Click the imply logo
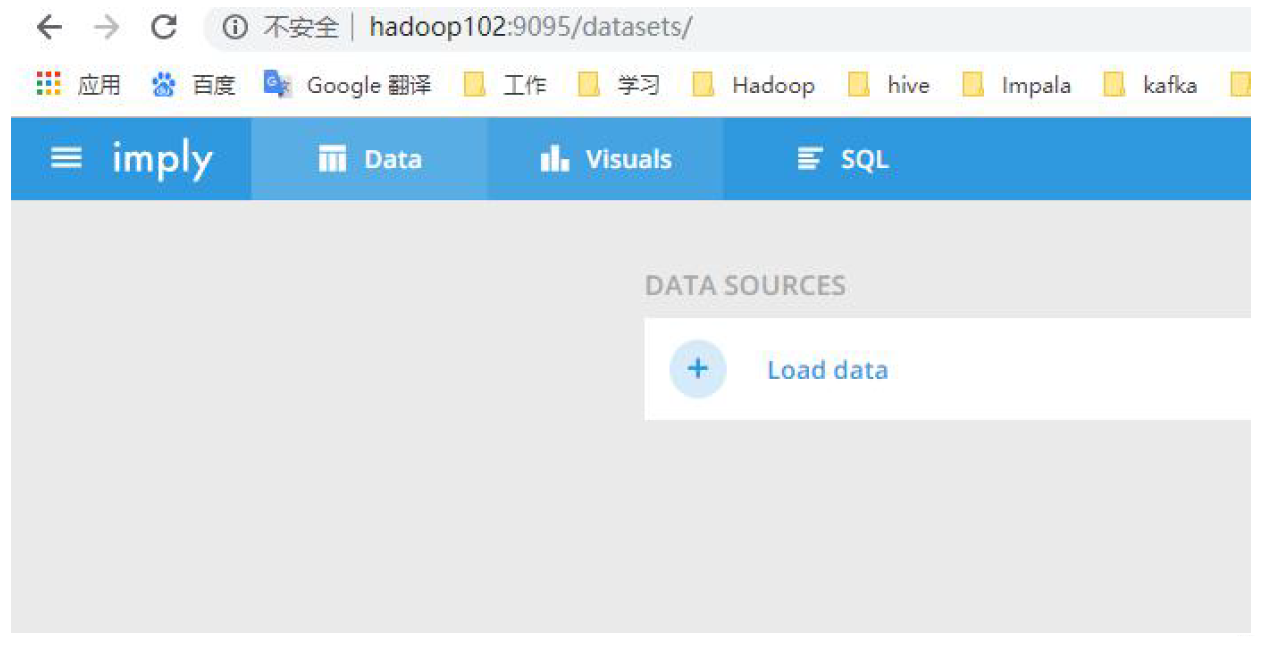 click(x=162, y=159)
